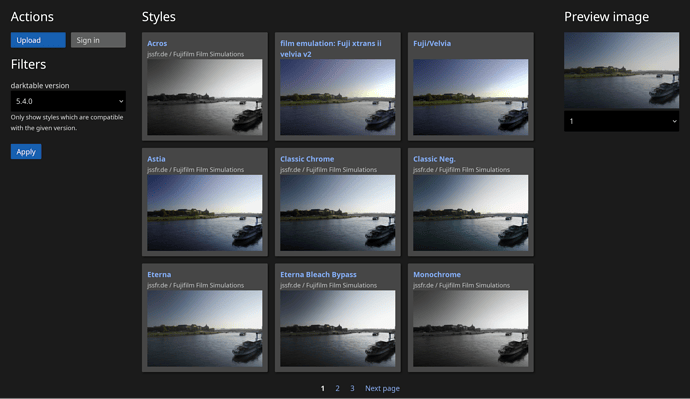Click the jssfr.de subtitle under Classic Neg.
This screenshot has height=399, width=690.
[461, 170]
